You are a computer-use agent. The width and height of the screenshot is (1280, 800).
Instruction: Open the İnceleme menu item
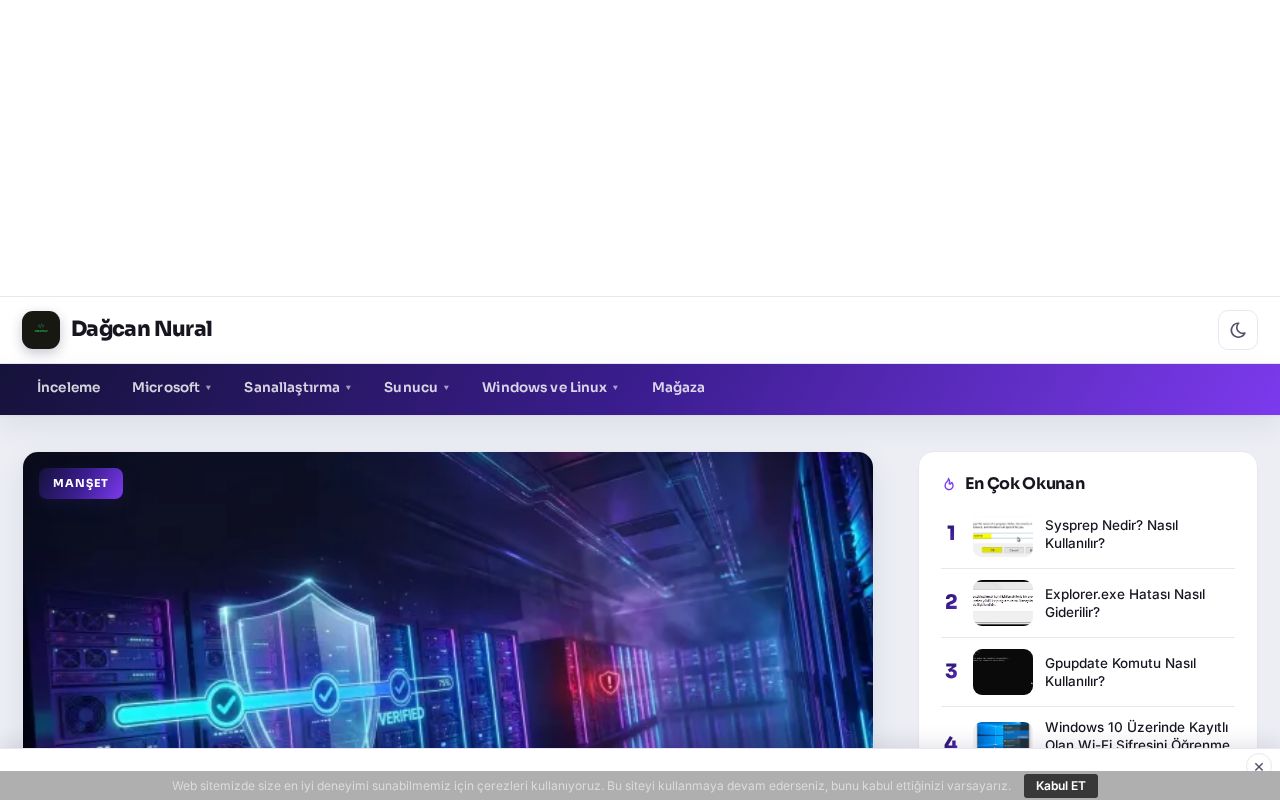click(x=69, y=388)
